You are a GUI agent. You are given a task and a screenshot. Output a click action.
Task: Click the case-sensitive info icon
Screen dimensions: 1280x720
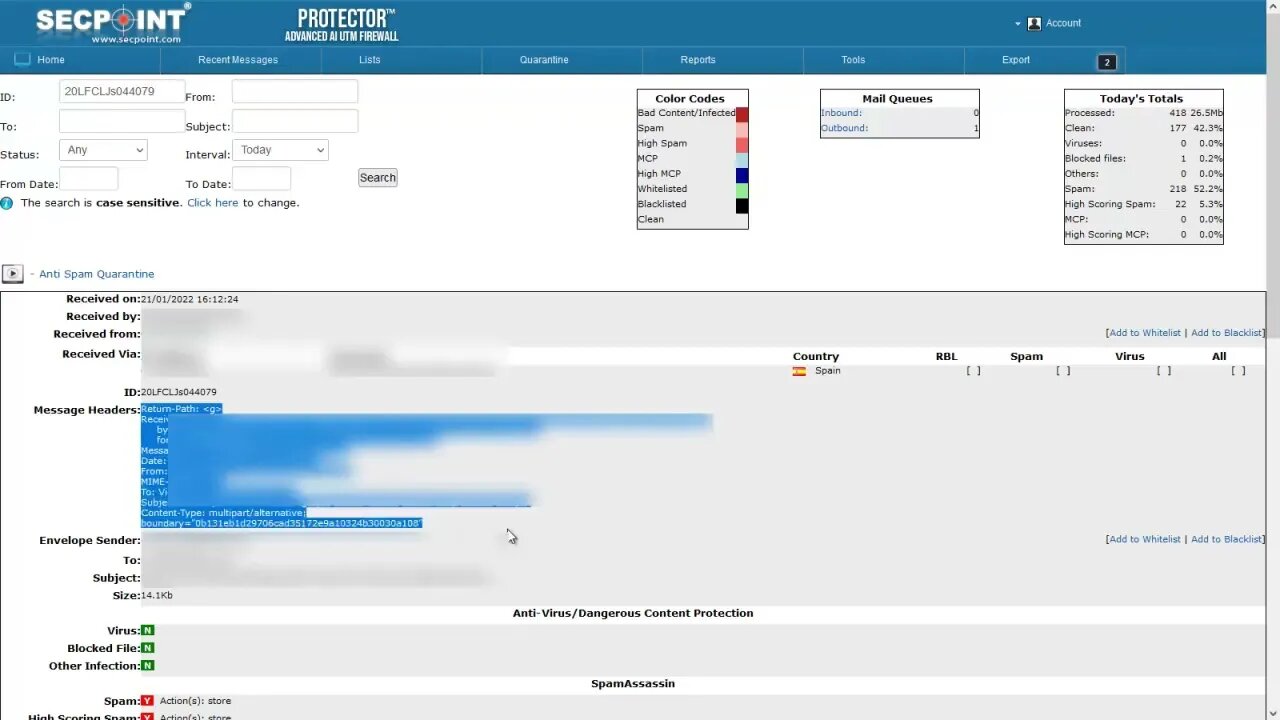(7, 203)
